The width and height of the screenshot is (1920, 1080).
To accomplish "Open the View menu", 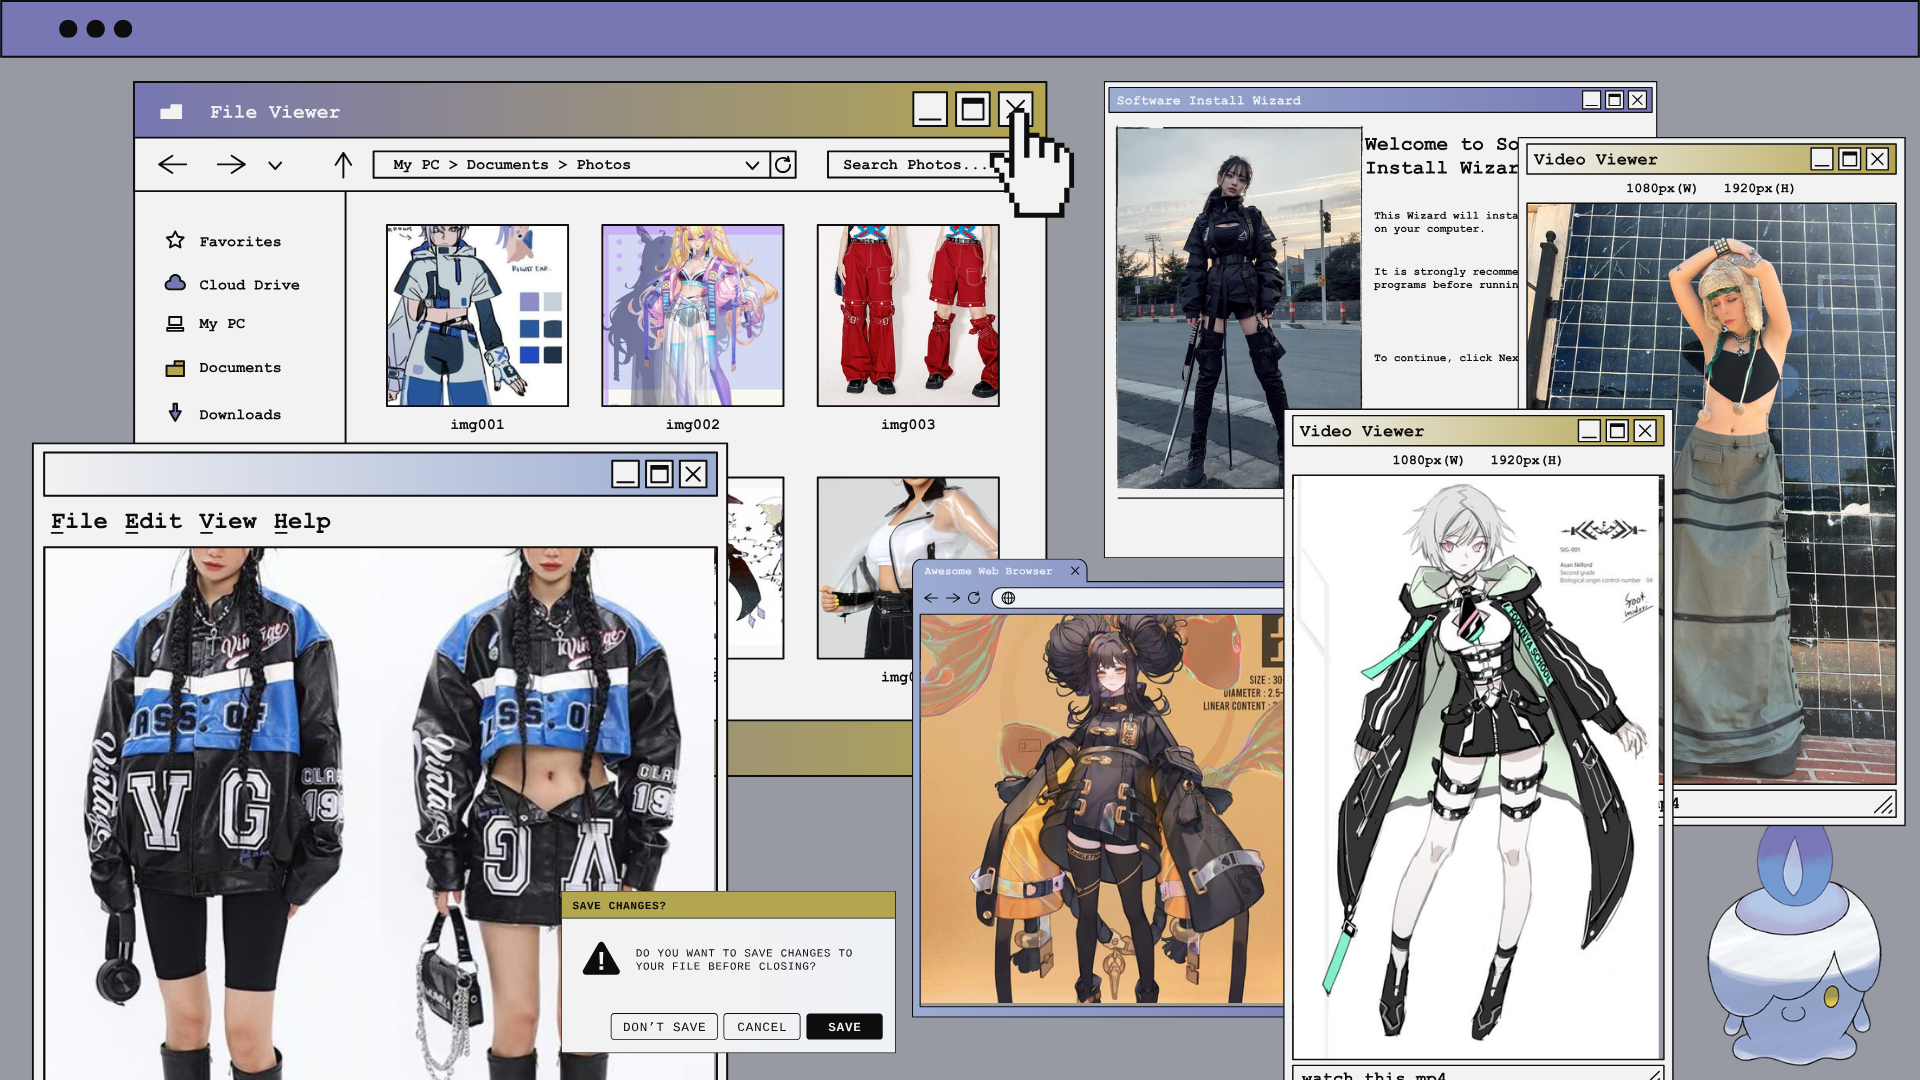I will pos(227,521).
